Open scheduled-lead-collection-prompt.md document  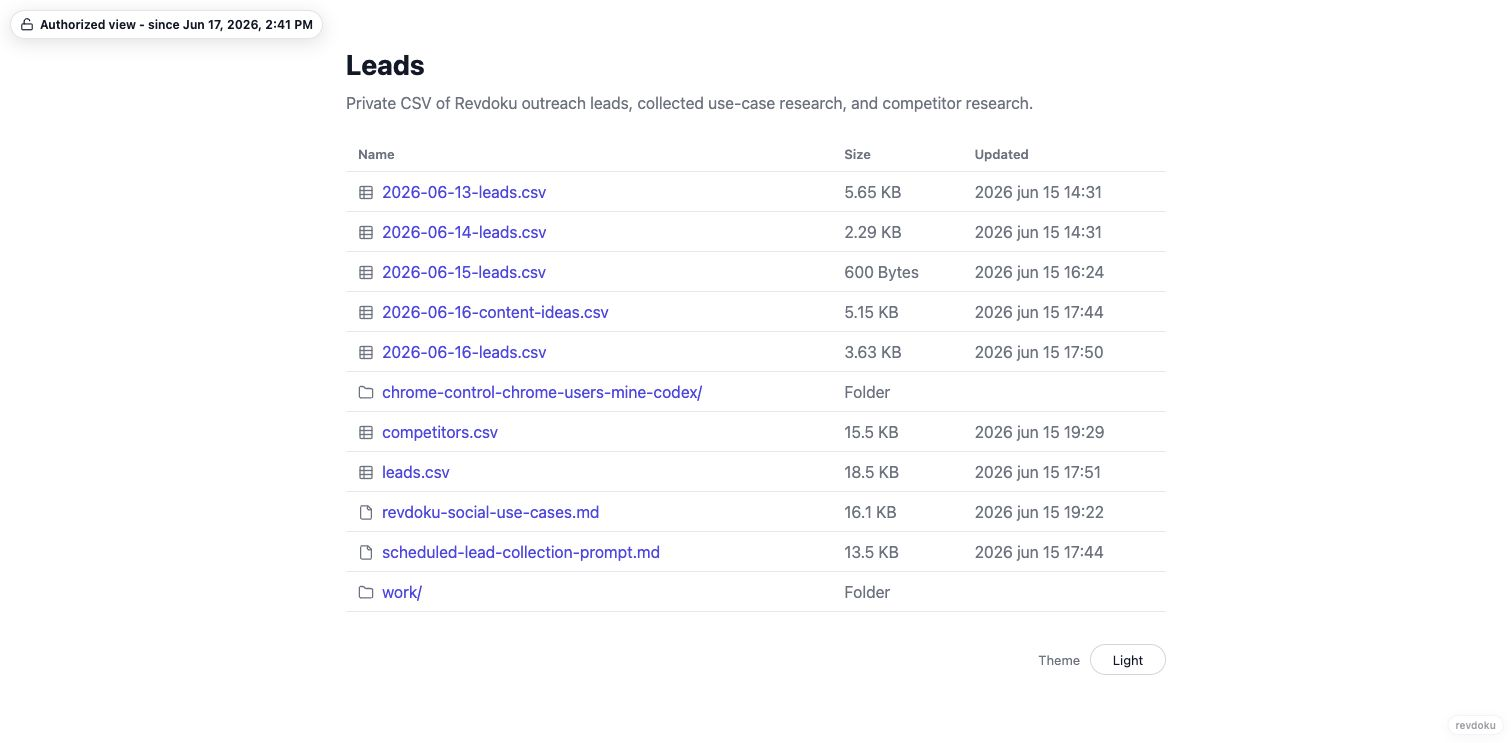coord(521,552)
